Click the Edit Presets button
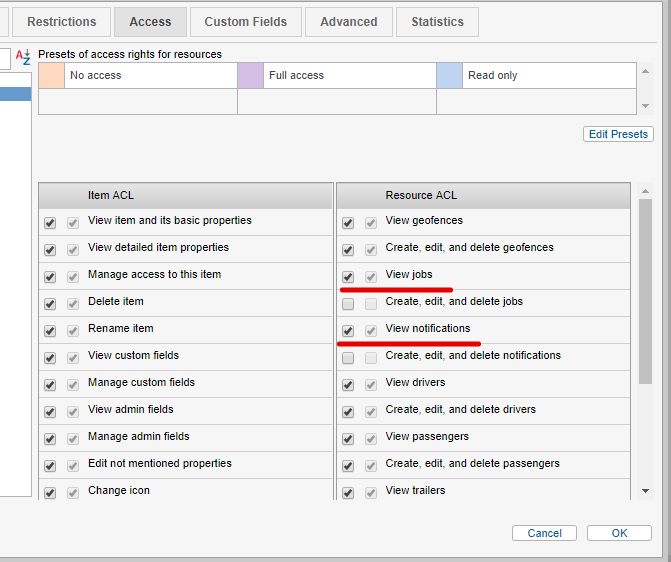671x562 pixels. point(618,134)
